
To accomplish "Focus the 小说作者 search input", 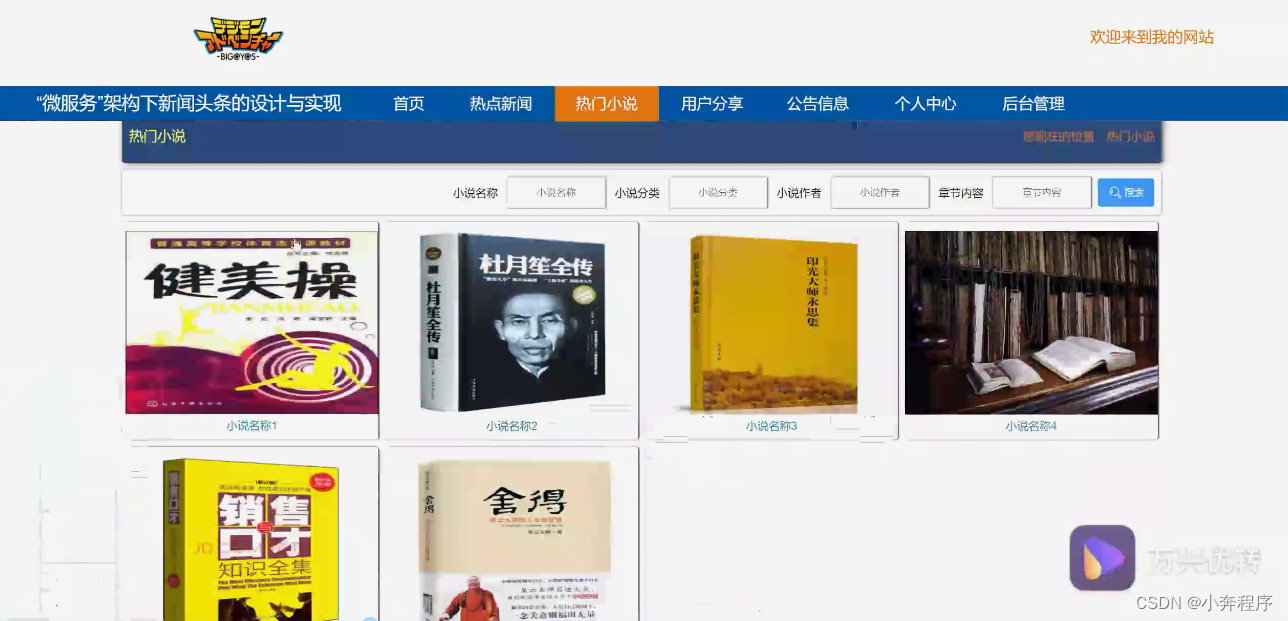I will click(x=880, y=192).
